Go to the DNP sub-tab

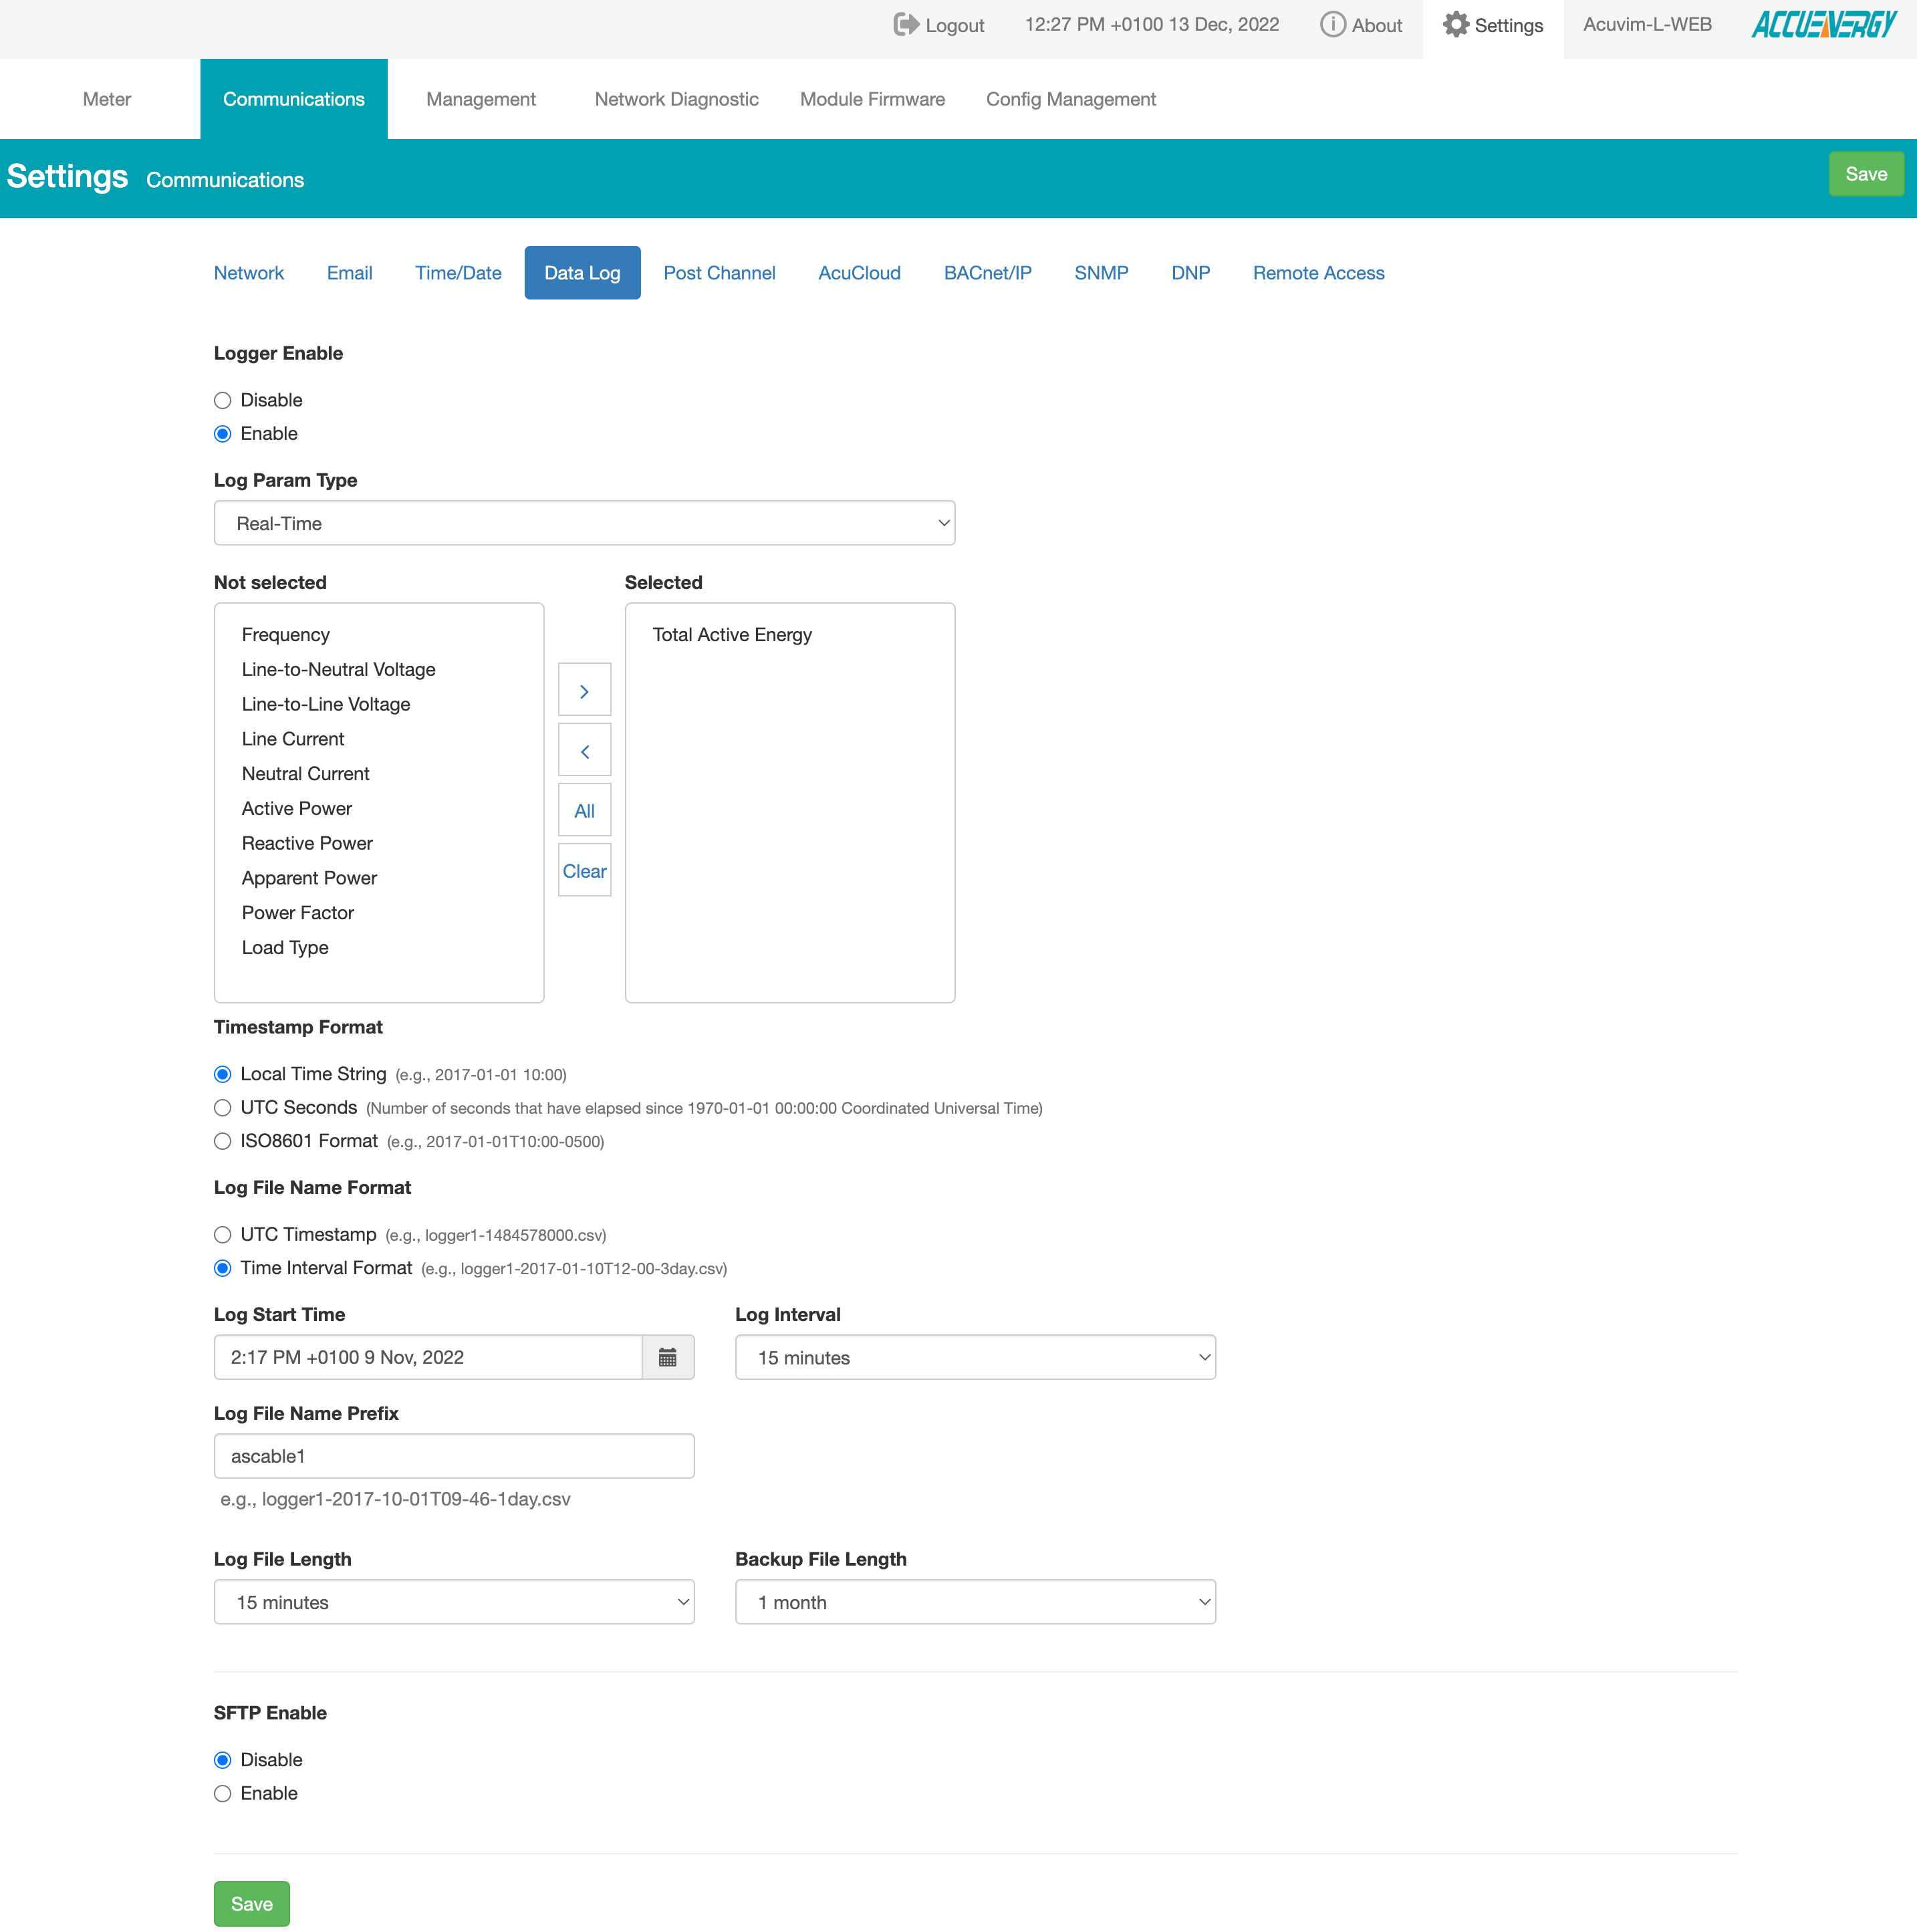coord(1190,273)
